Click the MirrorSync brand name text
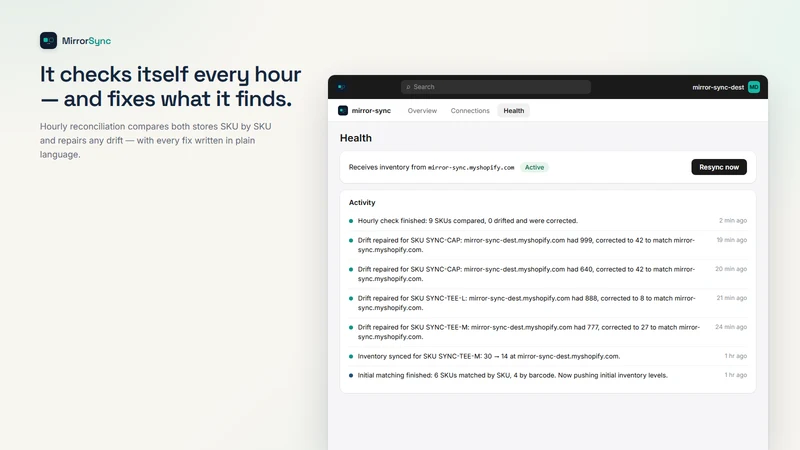800x450 pixels. pyautogui.click(x=86, y=41)
